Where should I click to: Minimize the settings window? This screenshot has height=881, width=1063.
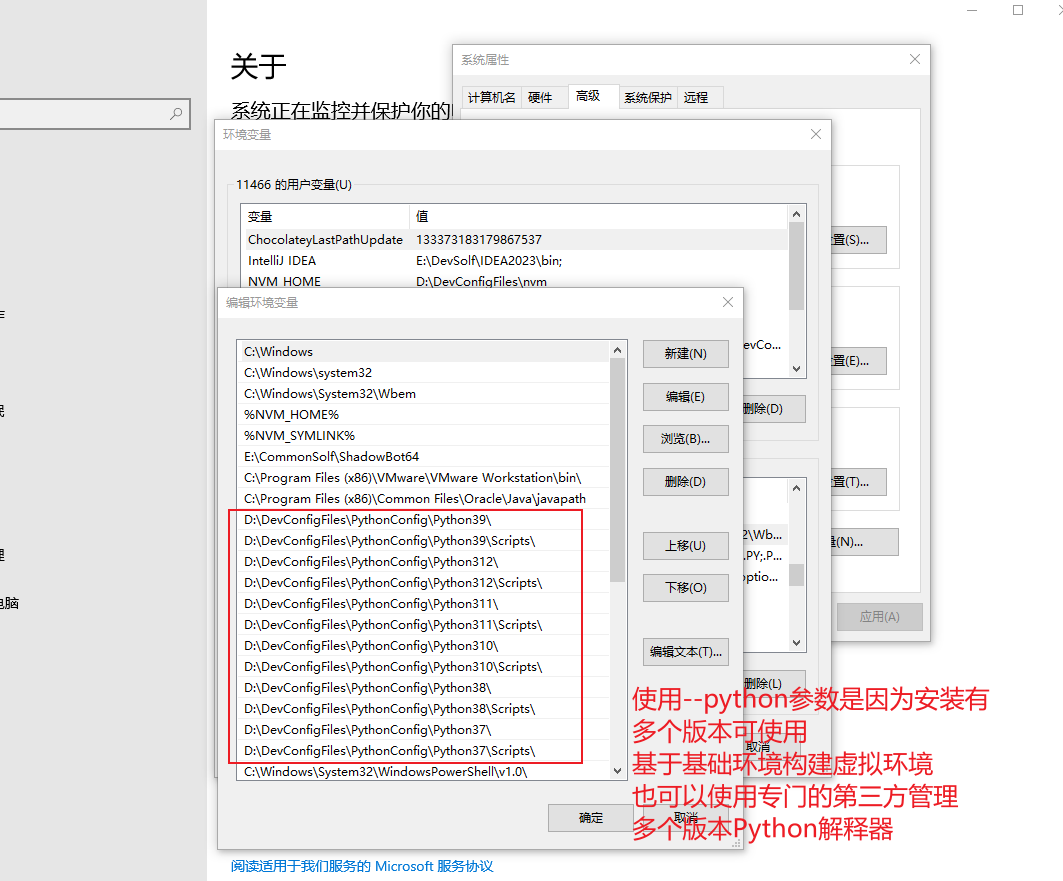(x=972, y=10)
